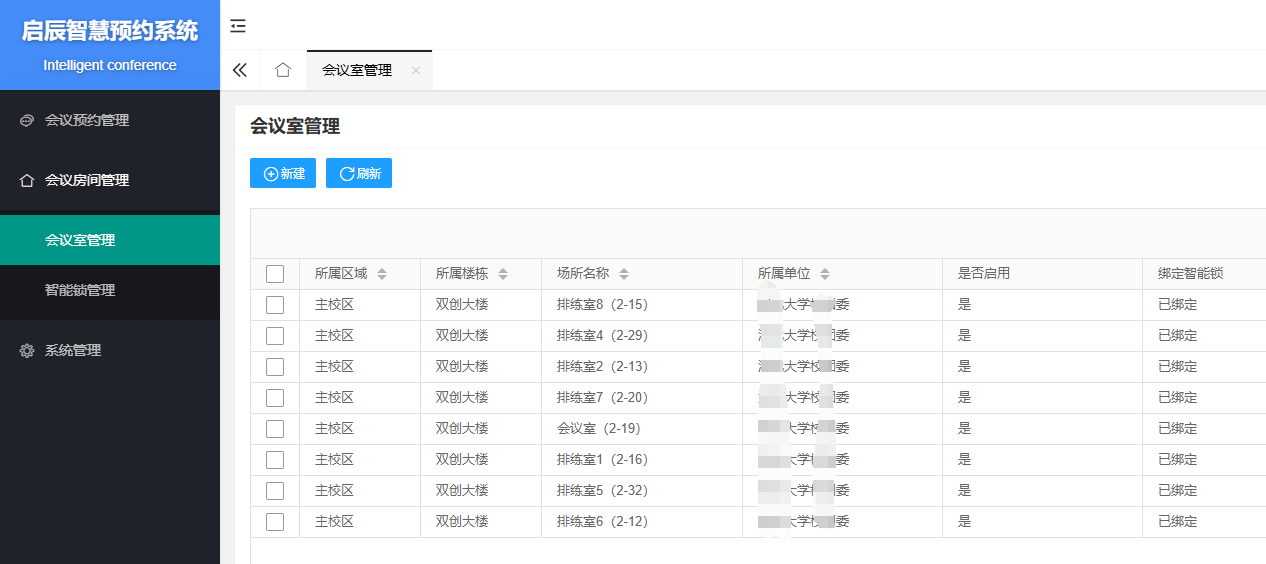Image resolution: width=1266 pixels, height=564 pixels.
Task: Open 智能锁管理 in the sidebar
Action: pyautogui.click(x=80, y=291)
